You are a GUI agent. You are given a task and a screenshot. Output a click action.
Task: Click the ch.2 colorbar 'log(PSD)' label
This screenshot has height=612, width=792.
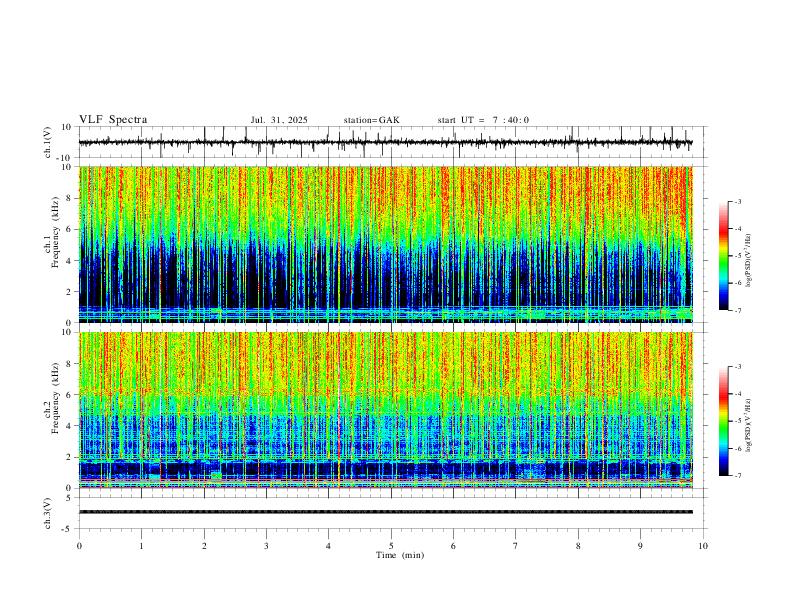coord(748,426)
